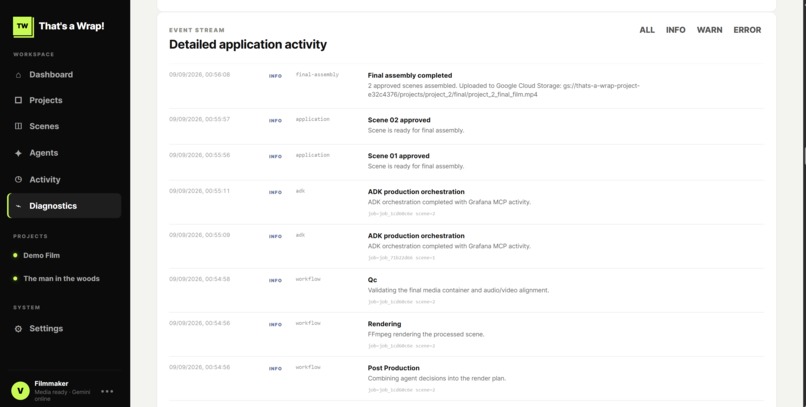
Task: Click the timestamp 09/09/2026, 00:55:56
Action: point(199,155)
